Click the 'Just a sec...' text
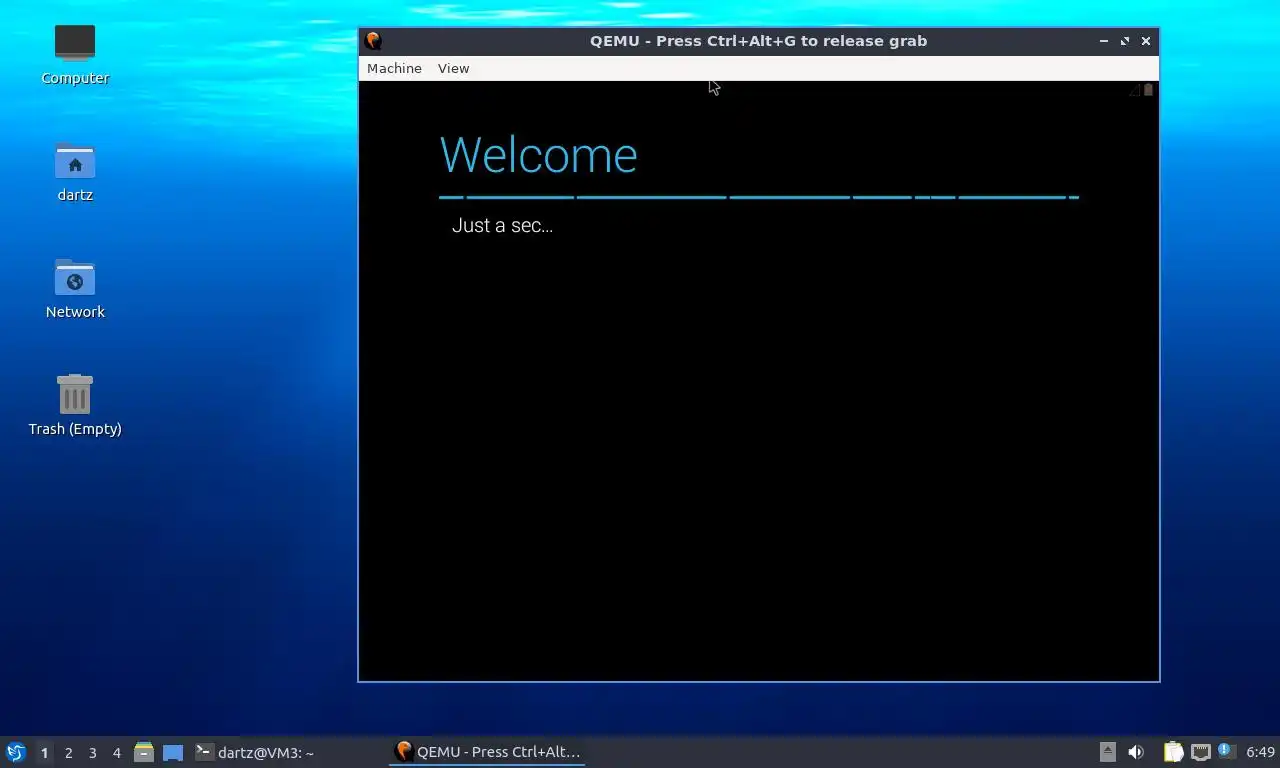The width and height of the screenshot is (1280, 768). (x=502, y=226)
